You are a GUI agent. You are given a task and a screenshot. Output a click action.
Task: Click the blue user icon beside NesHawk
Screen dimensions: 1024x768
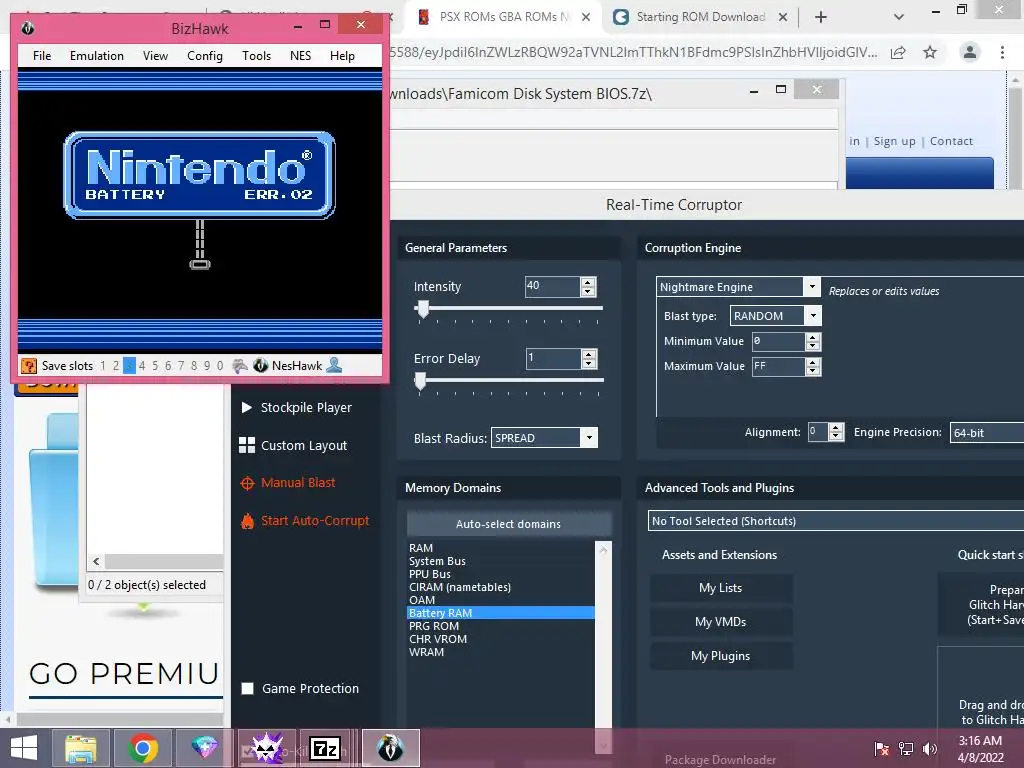point(334,365)
